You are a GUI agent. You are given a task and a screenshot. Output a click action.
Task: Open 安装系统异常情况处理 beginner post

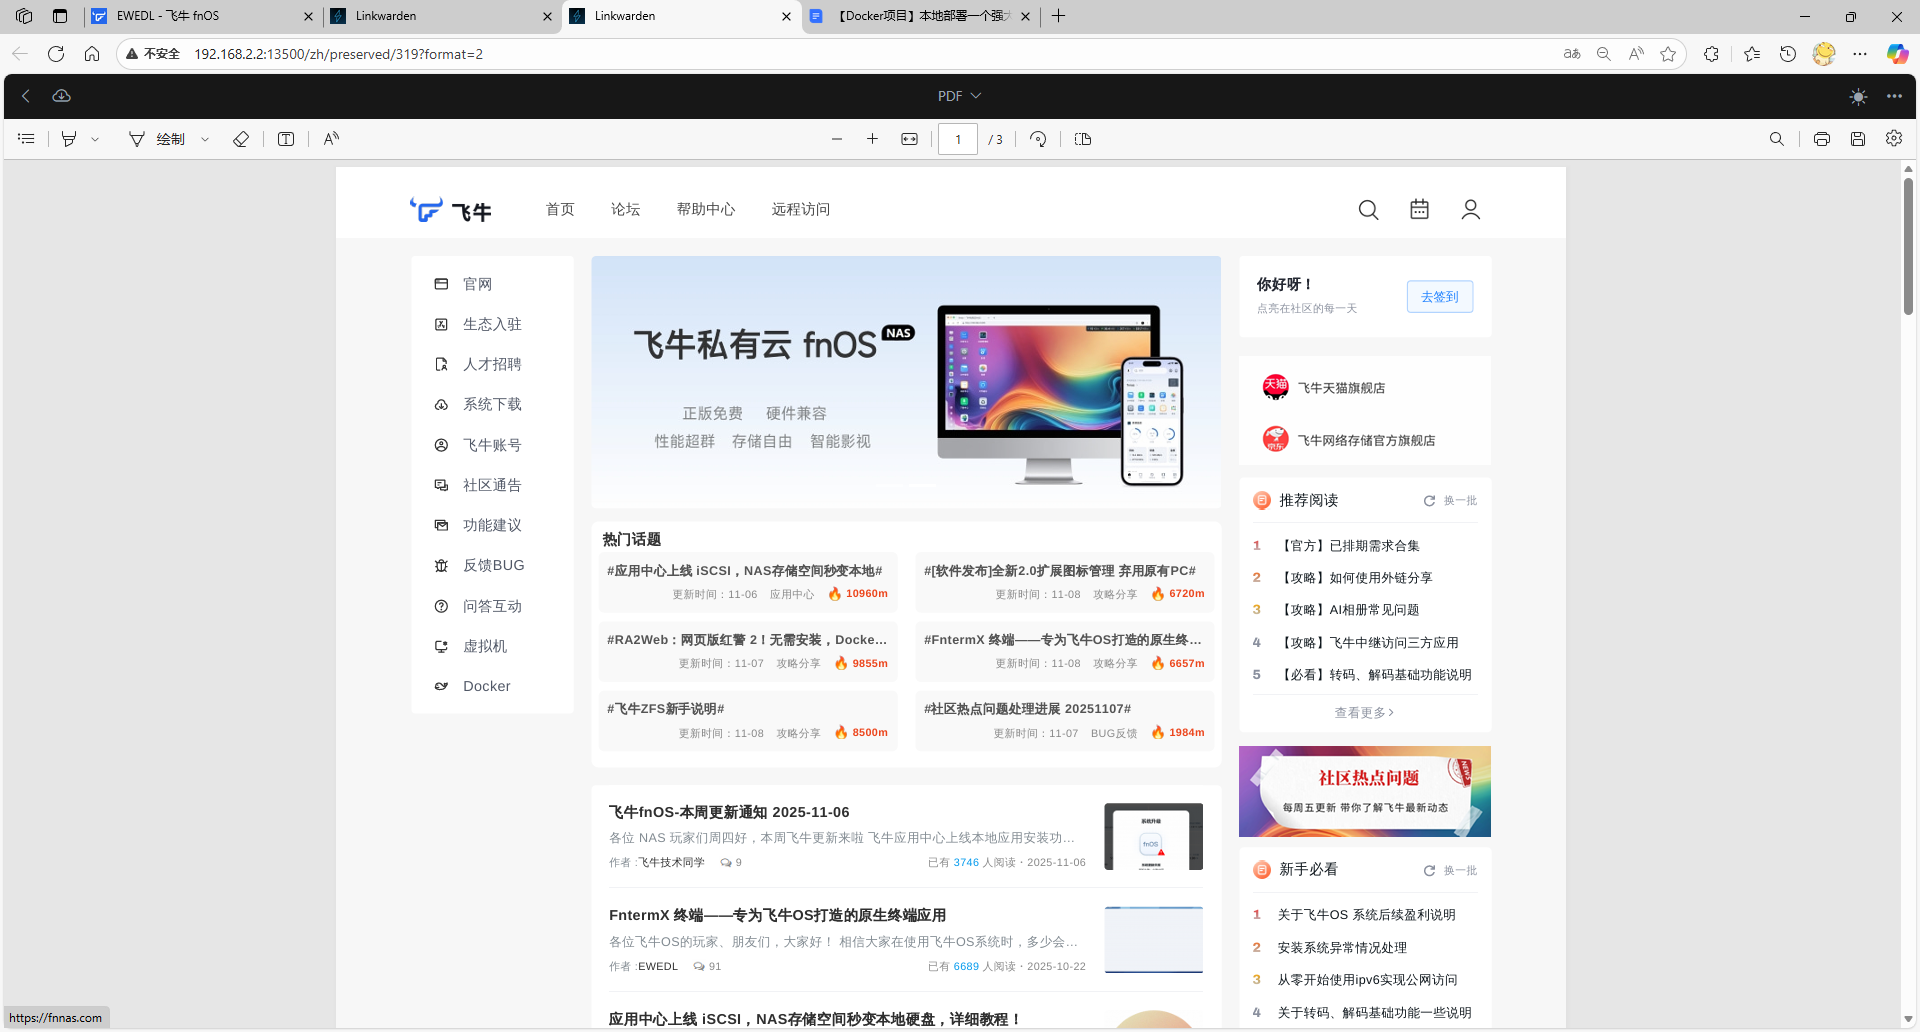pyautogui.click(x=1342, y=947)
